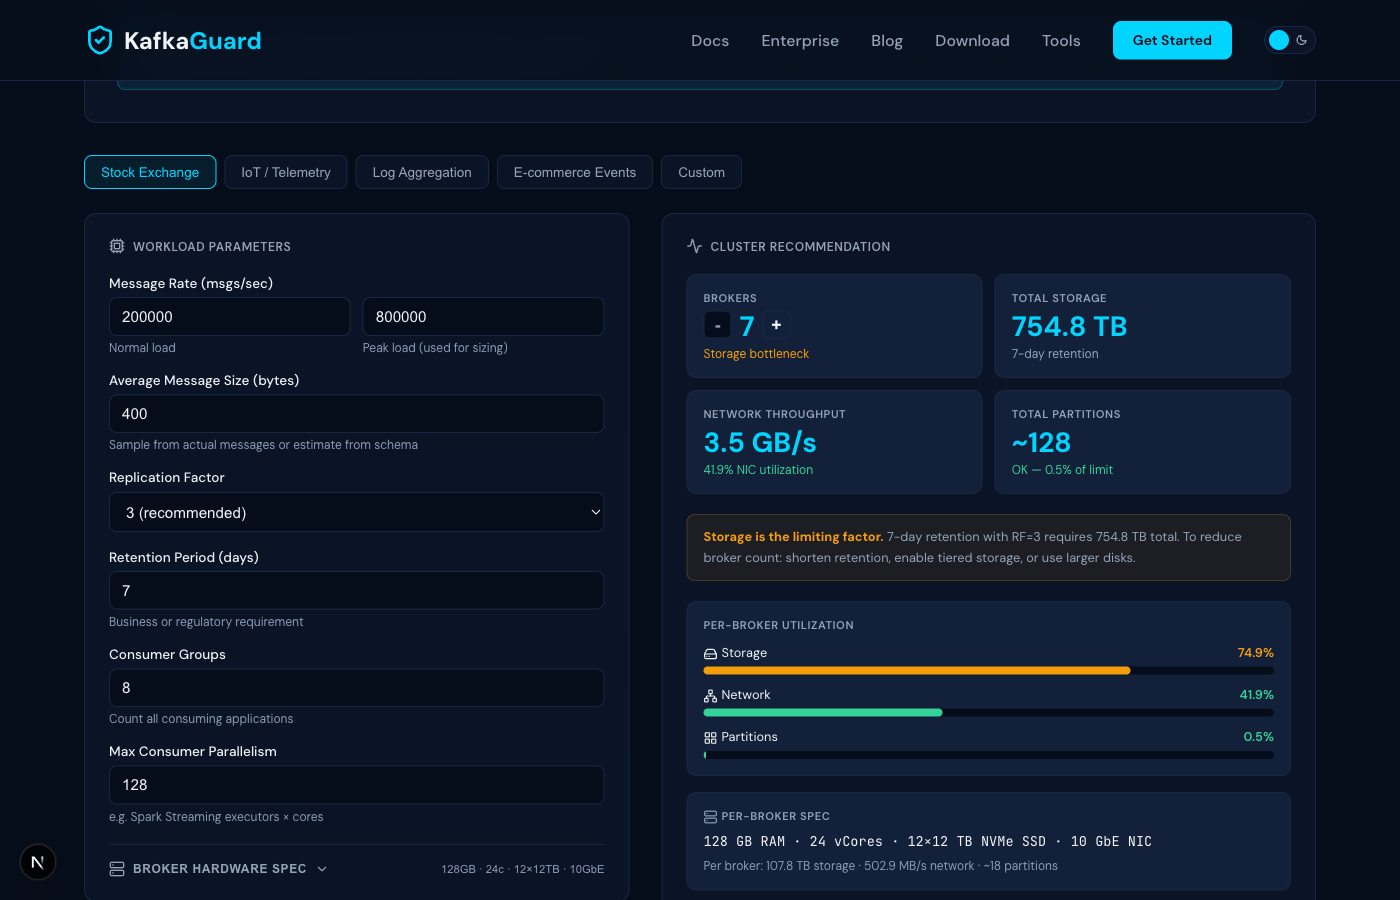Click the hardware icon next to Broker Hardware Spec

(x=116, y=868)
